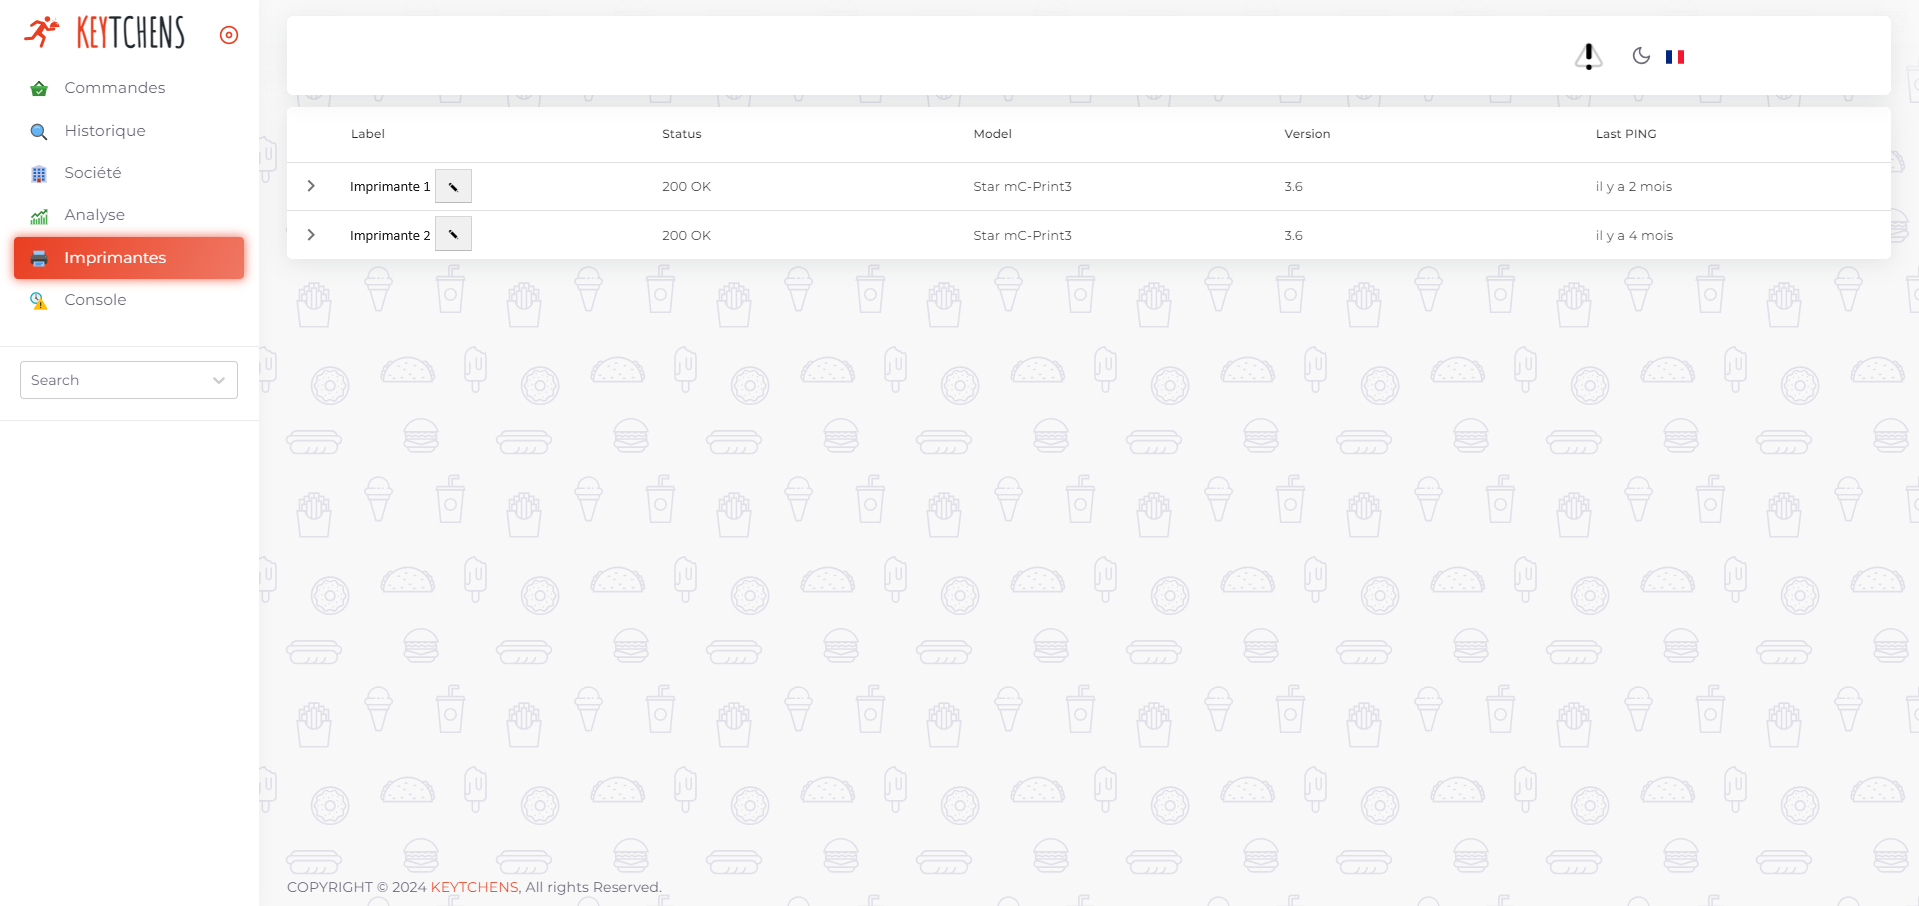The width and height of the screenshot is (1919, 906).
Task: Open the Commandes menu
Action: pos(114,88)
